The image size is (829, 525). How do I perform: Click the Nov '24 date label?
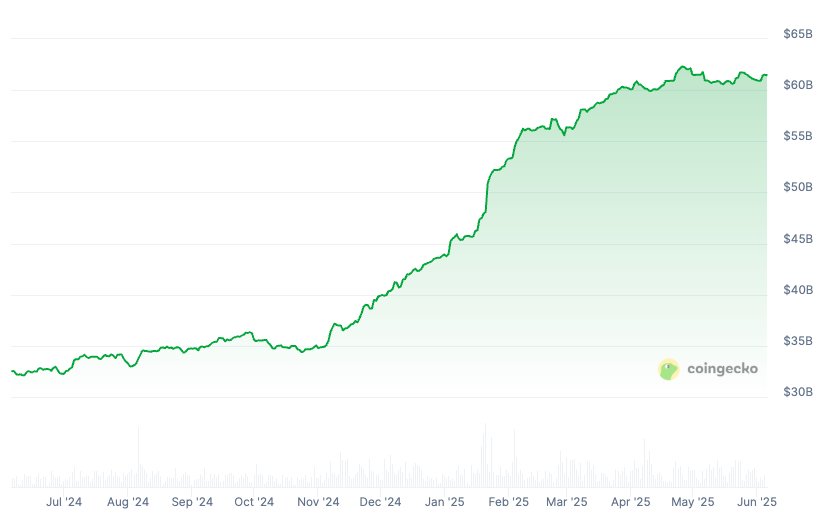(318, 502)
